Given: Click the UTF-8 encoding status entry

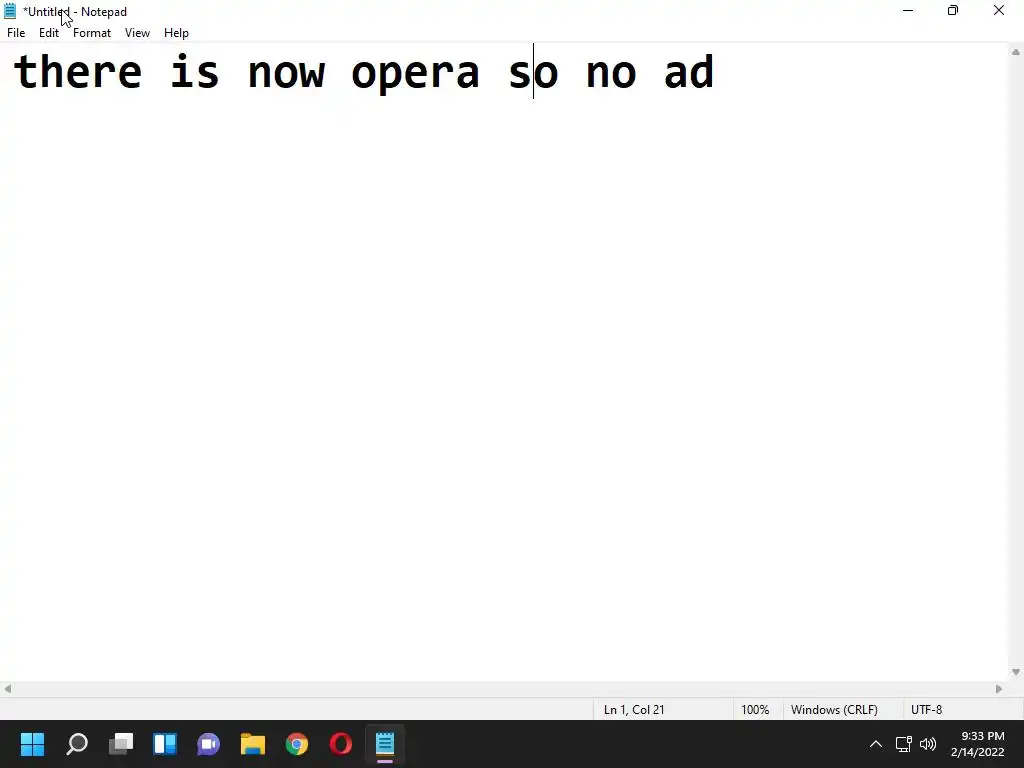Looking at the screenshot, I should point(926,710).
